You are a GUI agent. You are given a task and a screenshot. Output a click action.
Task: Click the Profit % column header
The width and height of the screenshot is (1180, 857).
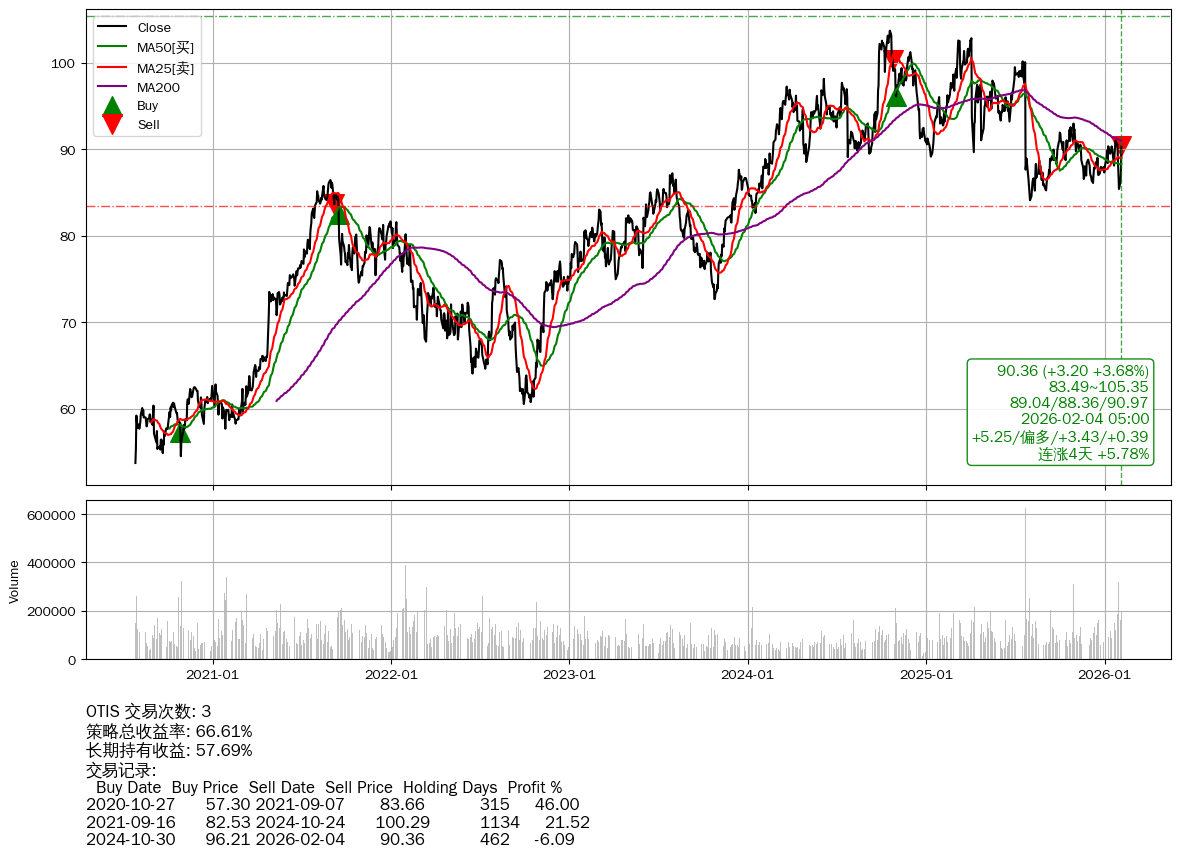point(535,788)
